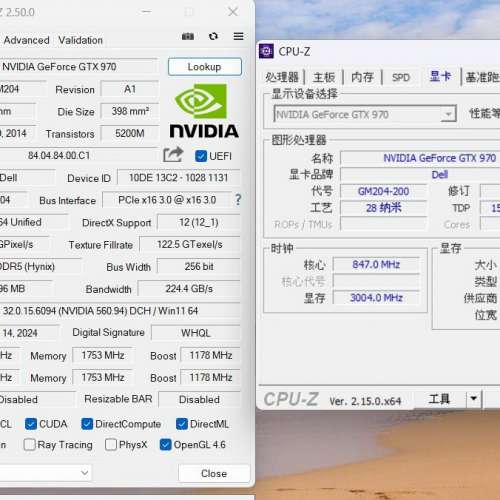Switch to the Advanced tab in GPU-Z

pos(27,40)
